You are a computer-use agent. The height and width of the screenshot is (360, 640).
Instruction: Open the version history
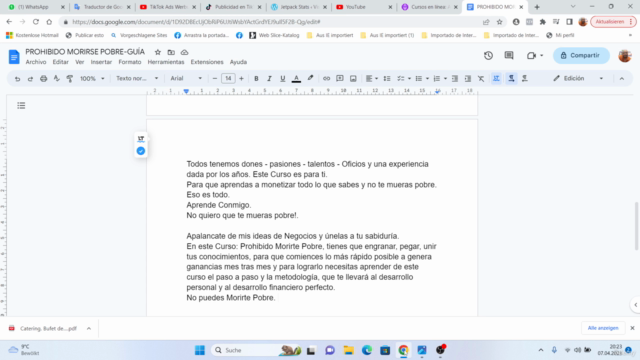pos(489,56)
